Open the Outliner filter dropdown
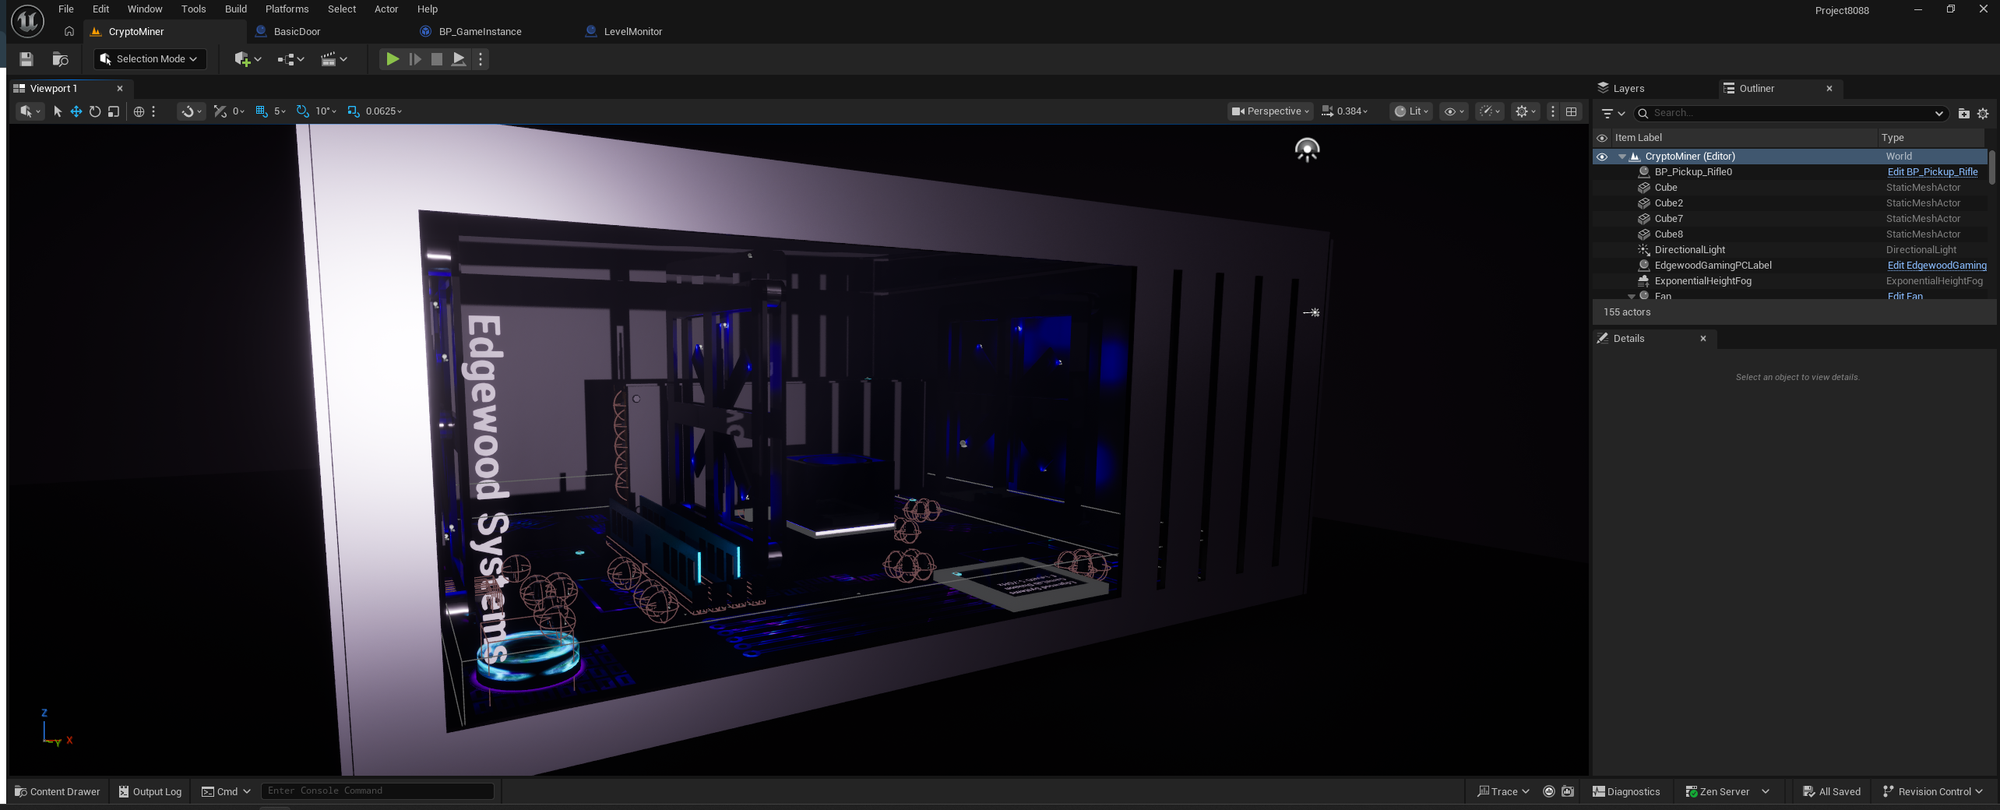This screenshot has width=2000, height=810. 1613,113
